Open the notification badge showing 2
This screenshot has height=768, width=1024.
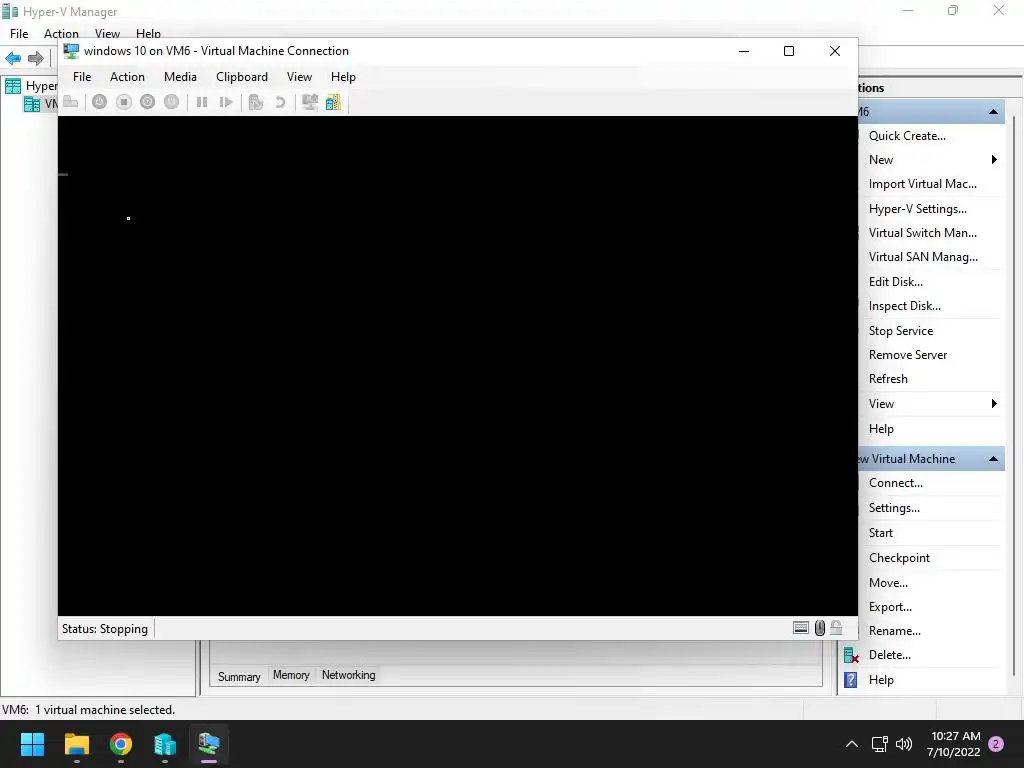(x=996, y=744)
